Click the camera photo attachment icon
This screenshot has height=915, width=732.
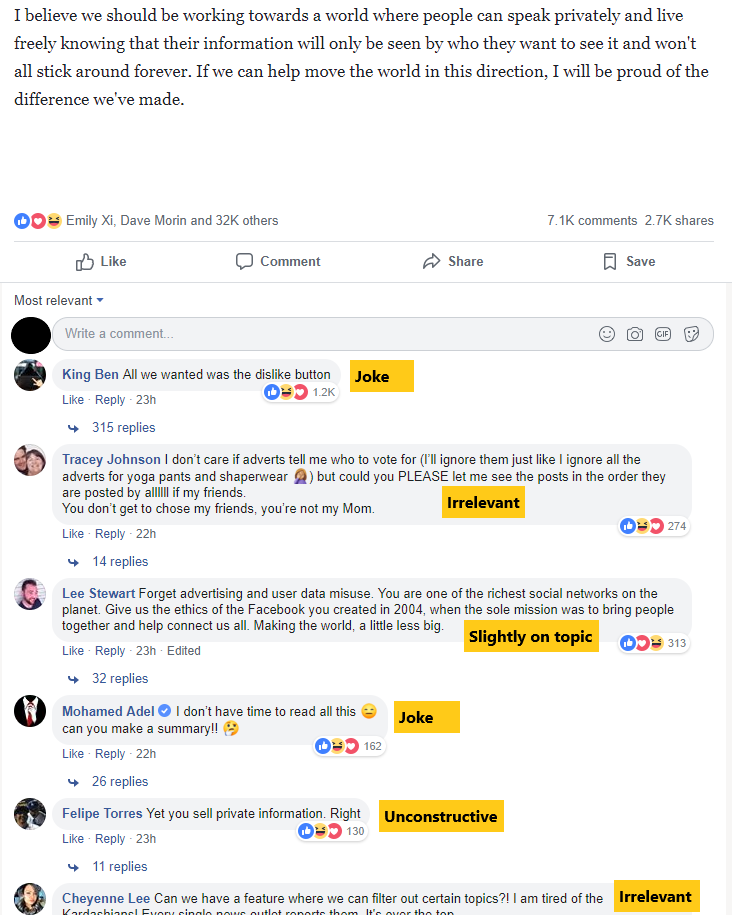[635, 334]
